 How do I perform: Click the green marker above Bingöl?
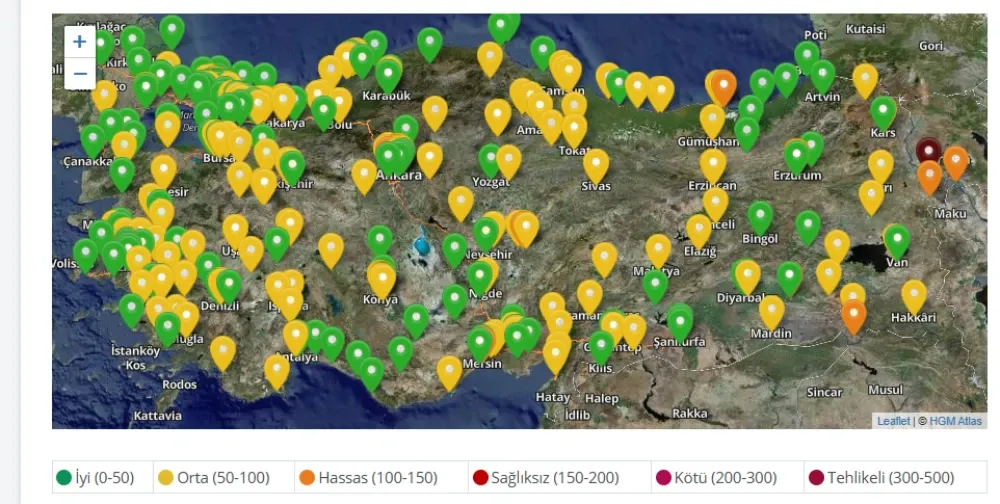point(760,216)
